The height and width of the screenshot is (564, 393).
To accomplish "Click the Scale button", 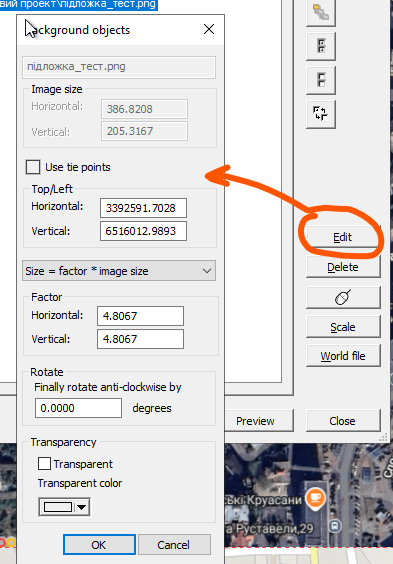I will tap(343, 327).
